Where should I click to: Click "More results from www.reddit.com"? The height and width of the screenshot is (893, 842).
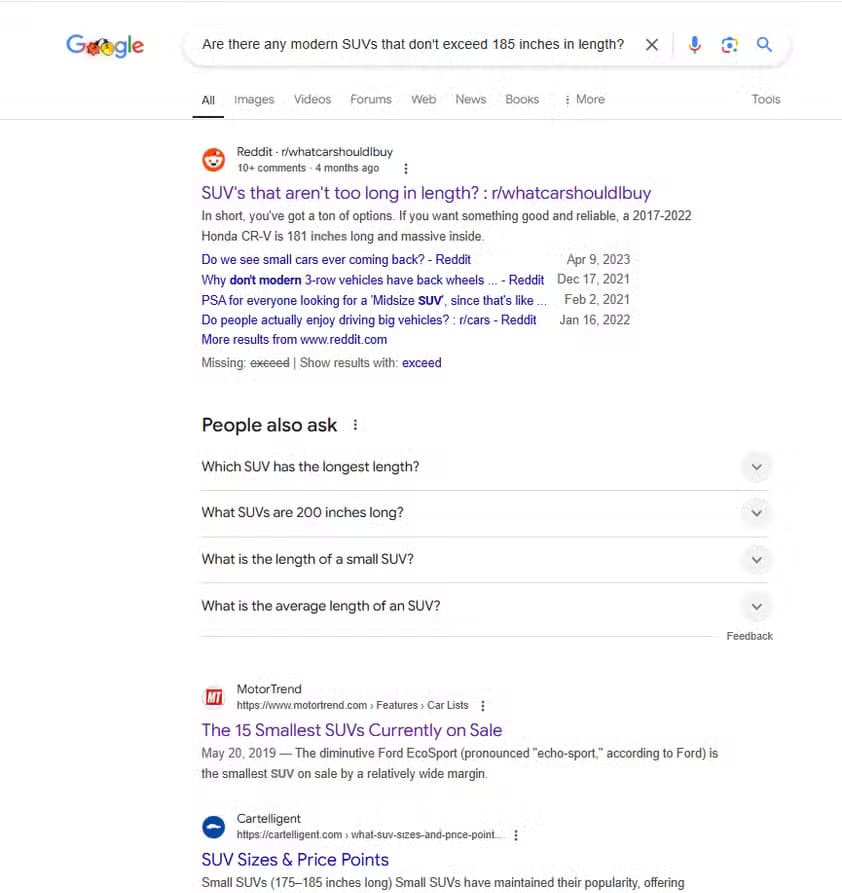point(294,339)
